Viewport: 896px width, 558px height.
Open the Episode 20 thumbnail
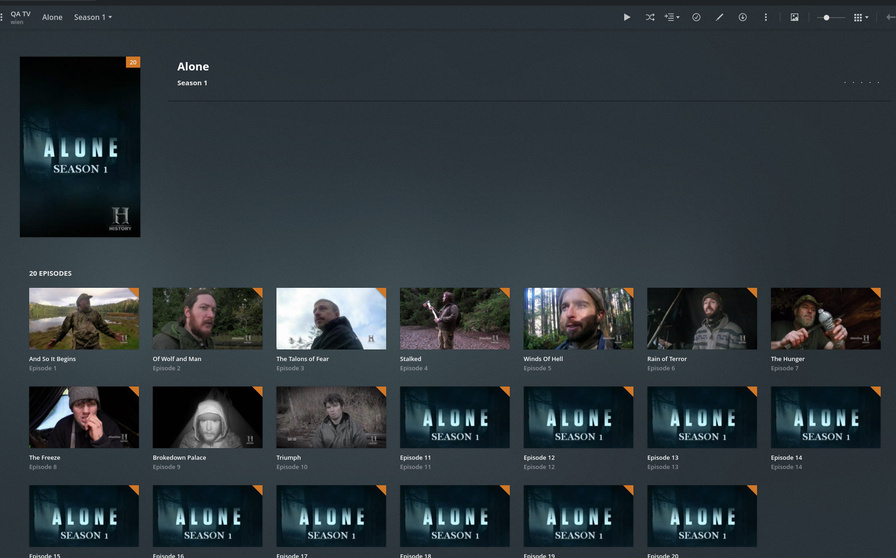702,516
